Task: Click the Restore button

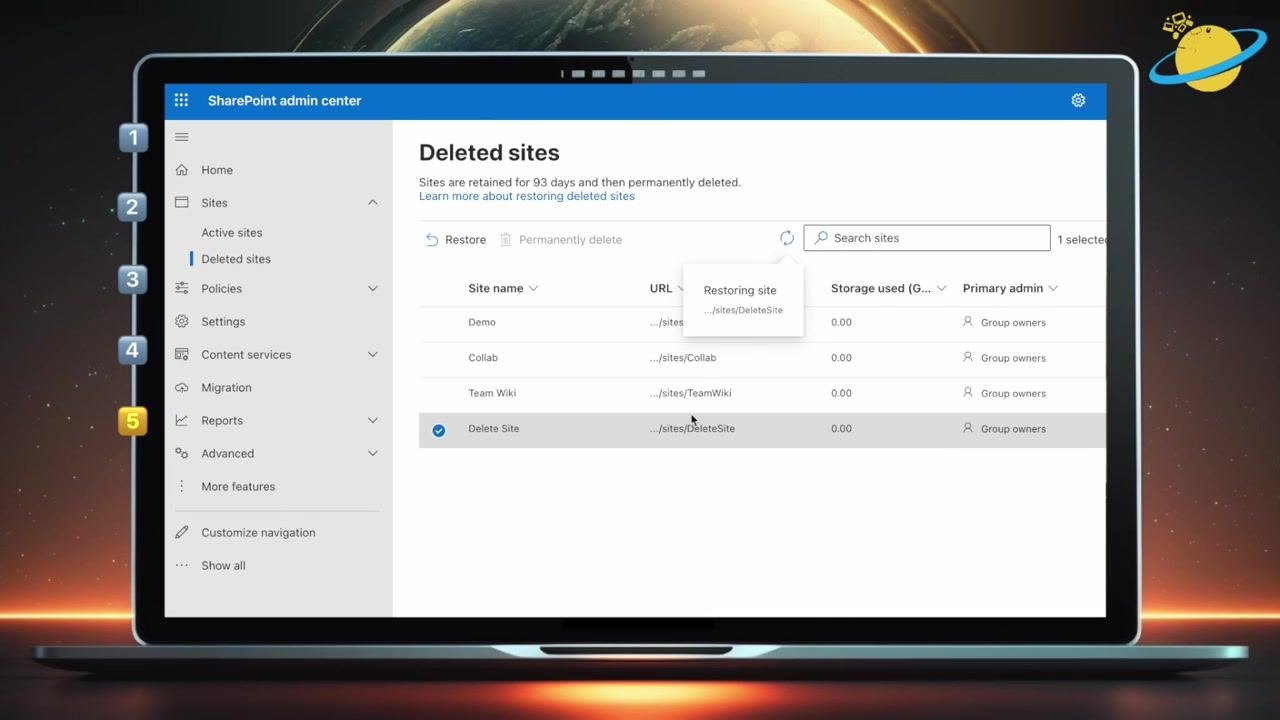Action: 456,240
